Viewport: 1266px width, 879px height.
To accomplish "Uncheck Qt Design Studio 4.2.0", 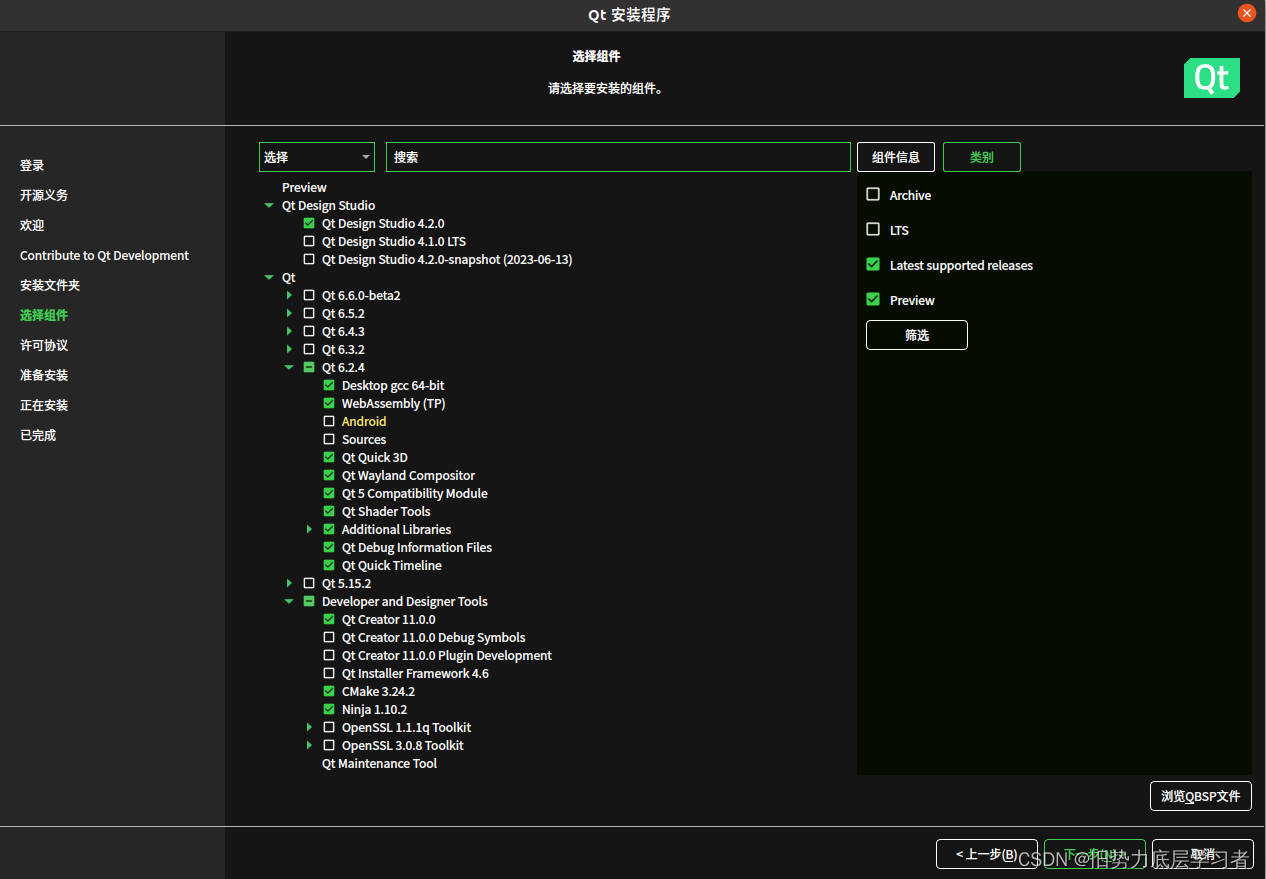I will [x=309, y=224].
